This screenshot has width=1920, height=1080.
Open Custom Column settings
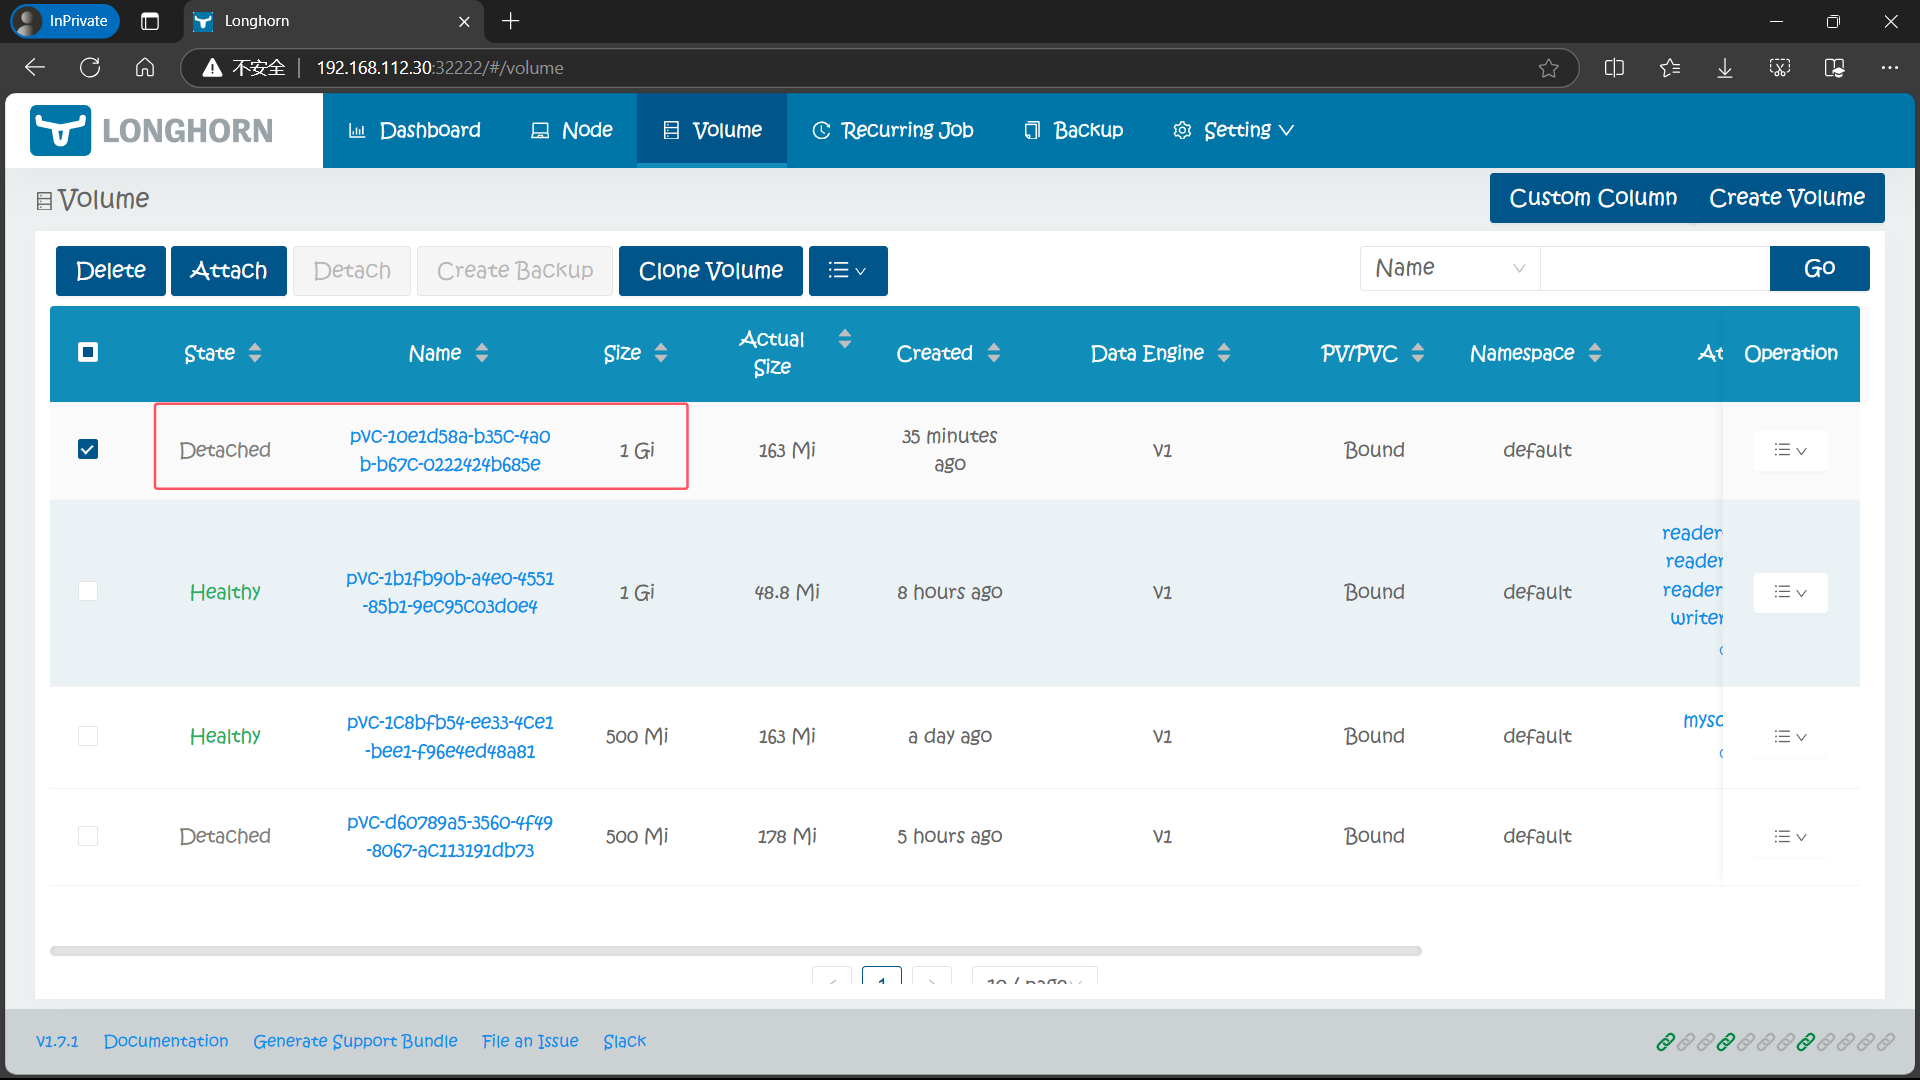(x=1593, y=198)
